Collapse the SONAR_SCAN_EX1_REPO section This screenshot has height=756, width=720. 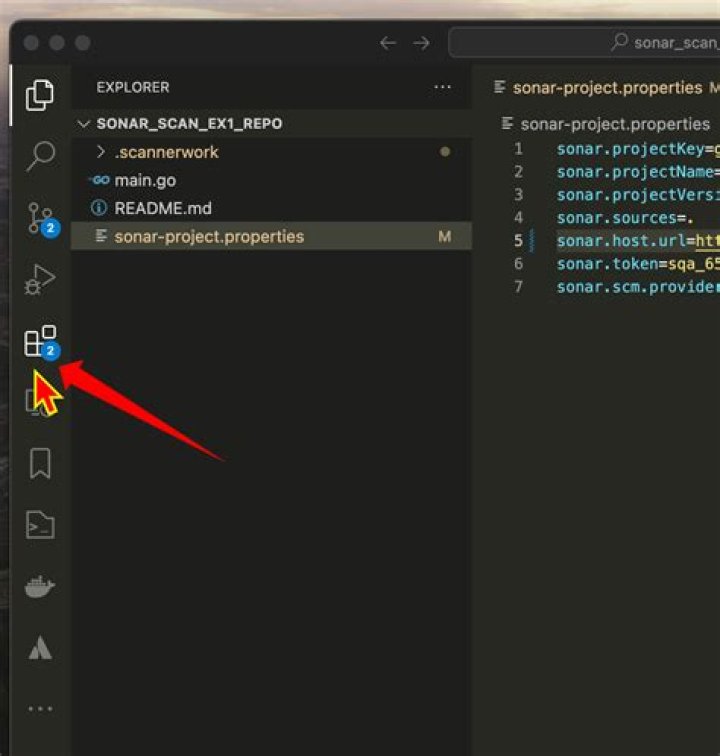click(x=188, y=124)
